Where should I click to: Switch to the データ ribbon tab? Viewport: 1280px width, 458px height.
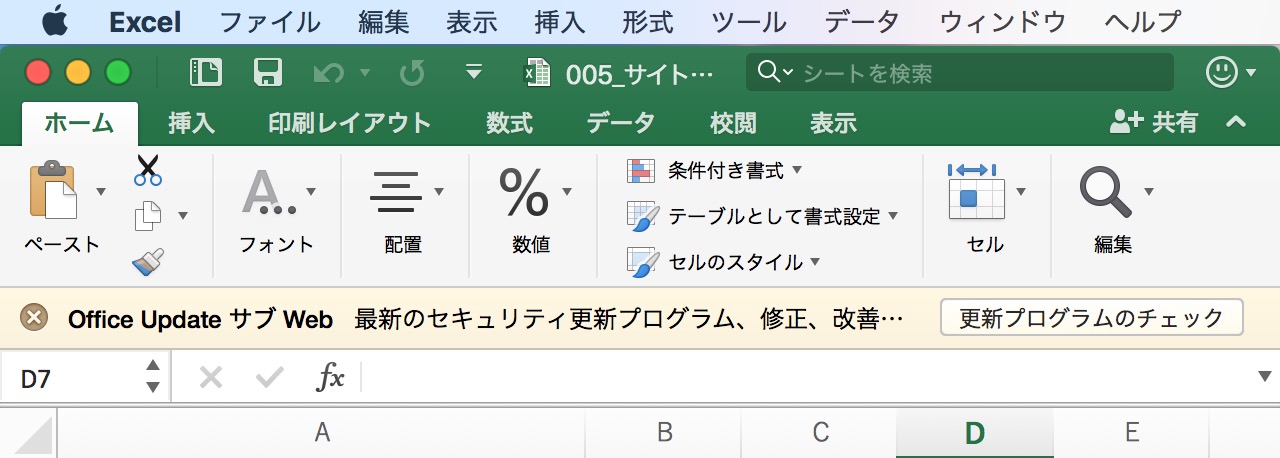(x=621, y=124)
